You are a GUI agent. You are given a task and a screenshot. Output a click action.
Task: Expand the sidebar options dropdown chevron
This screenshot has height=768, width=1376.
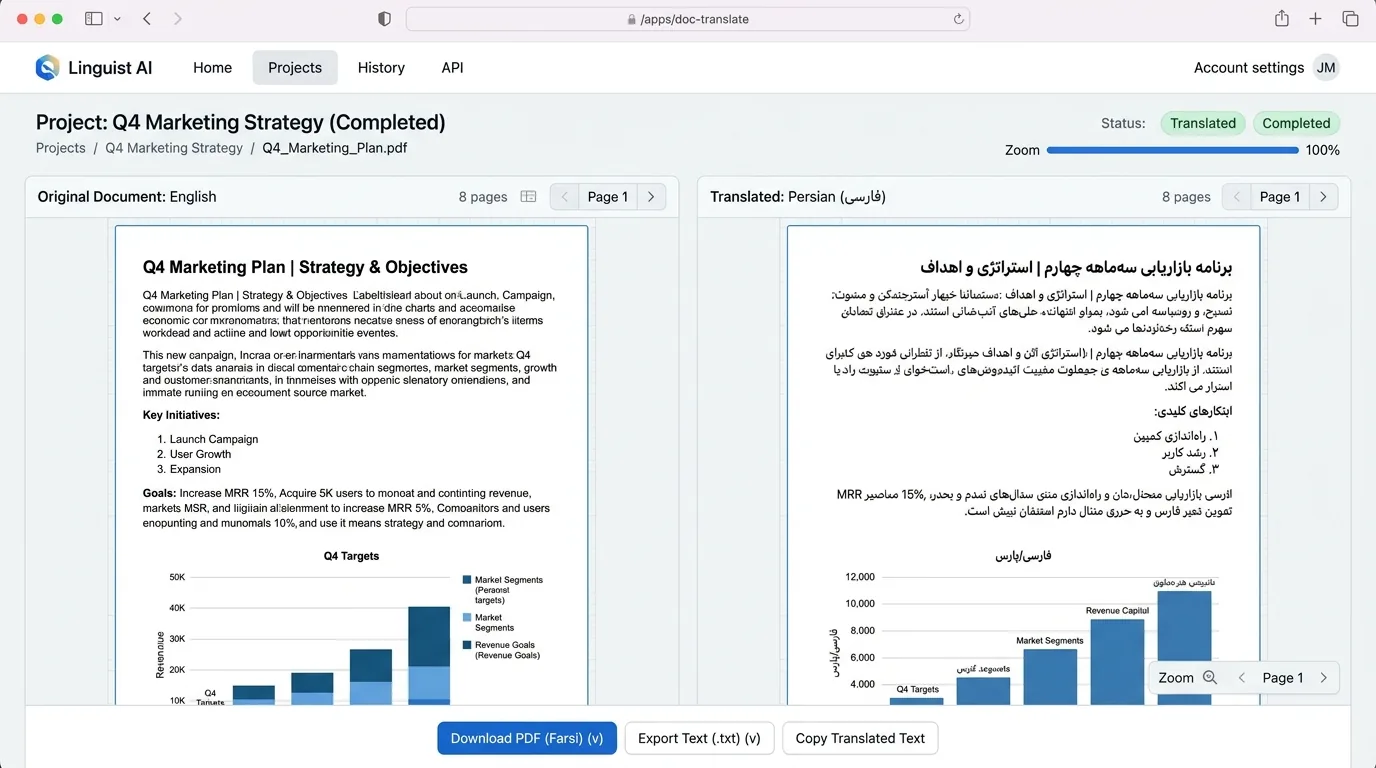click(118, 19)
